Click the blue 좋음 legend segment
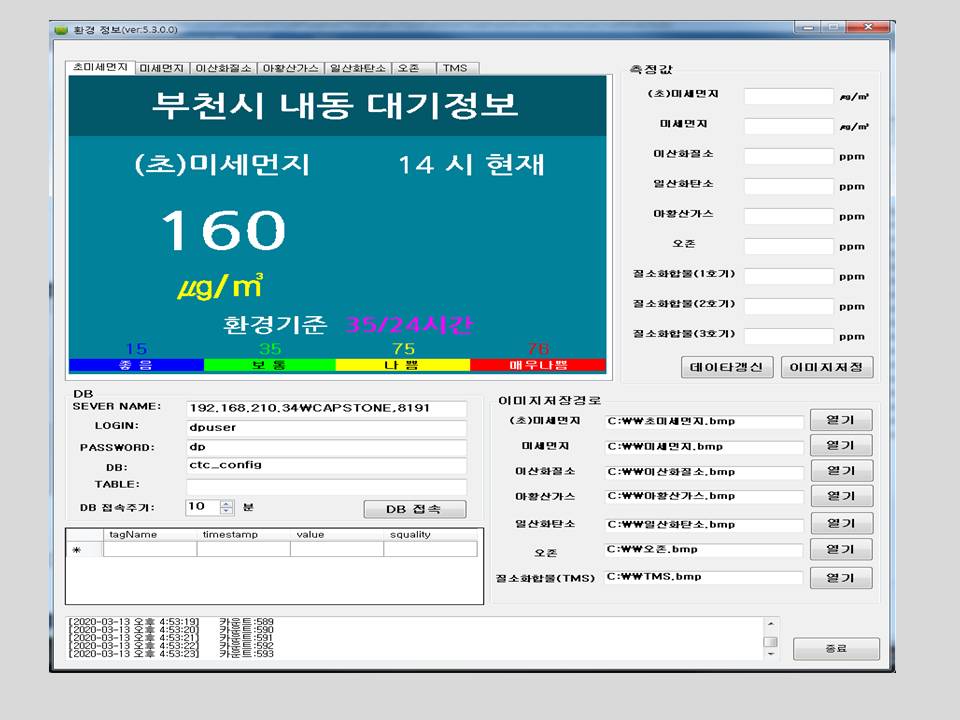This screenshot has width=960, height=720. [x=136, y=365]
